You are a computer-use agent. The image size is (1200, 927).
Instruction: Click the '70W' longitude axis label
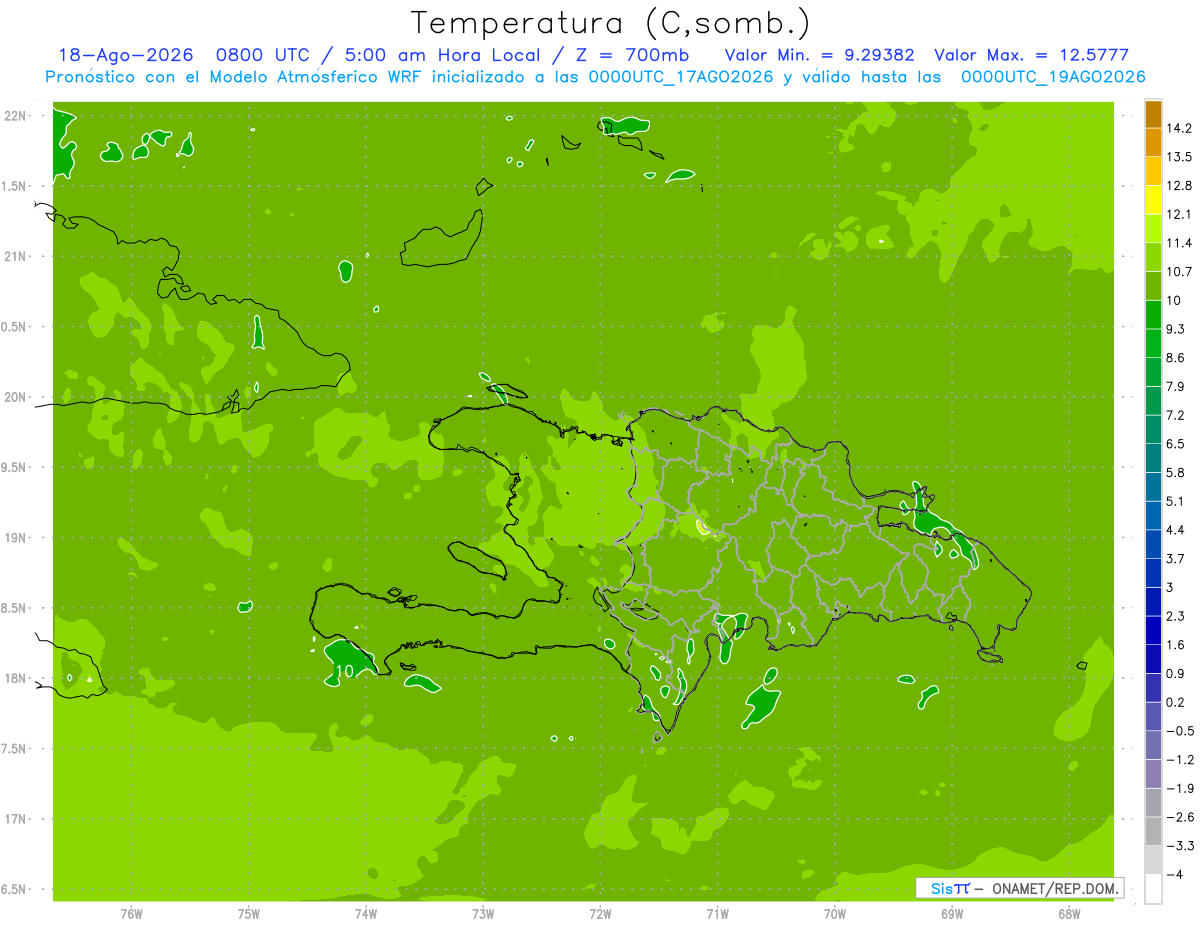point(835,914)
